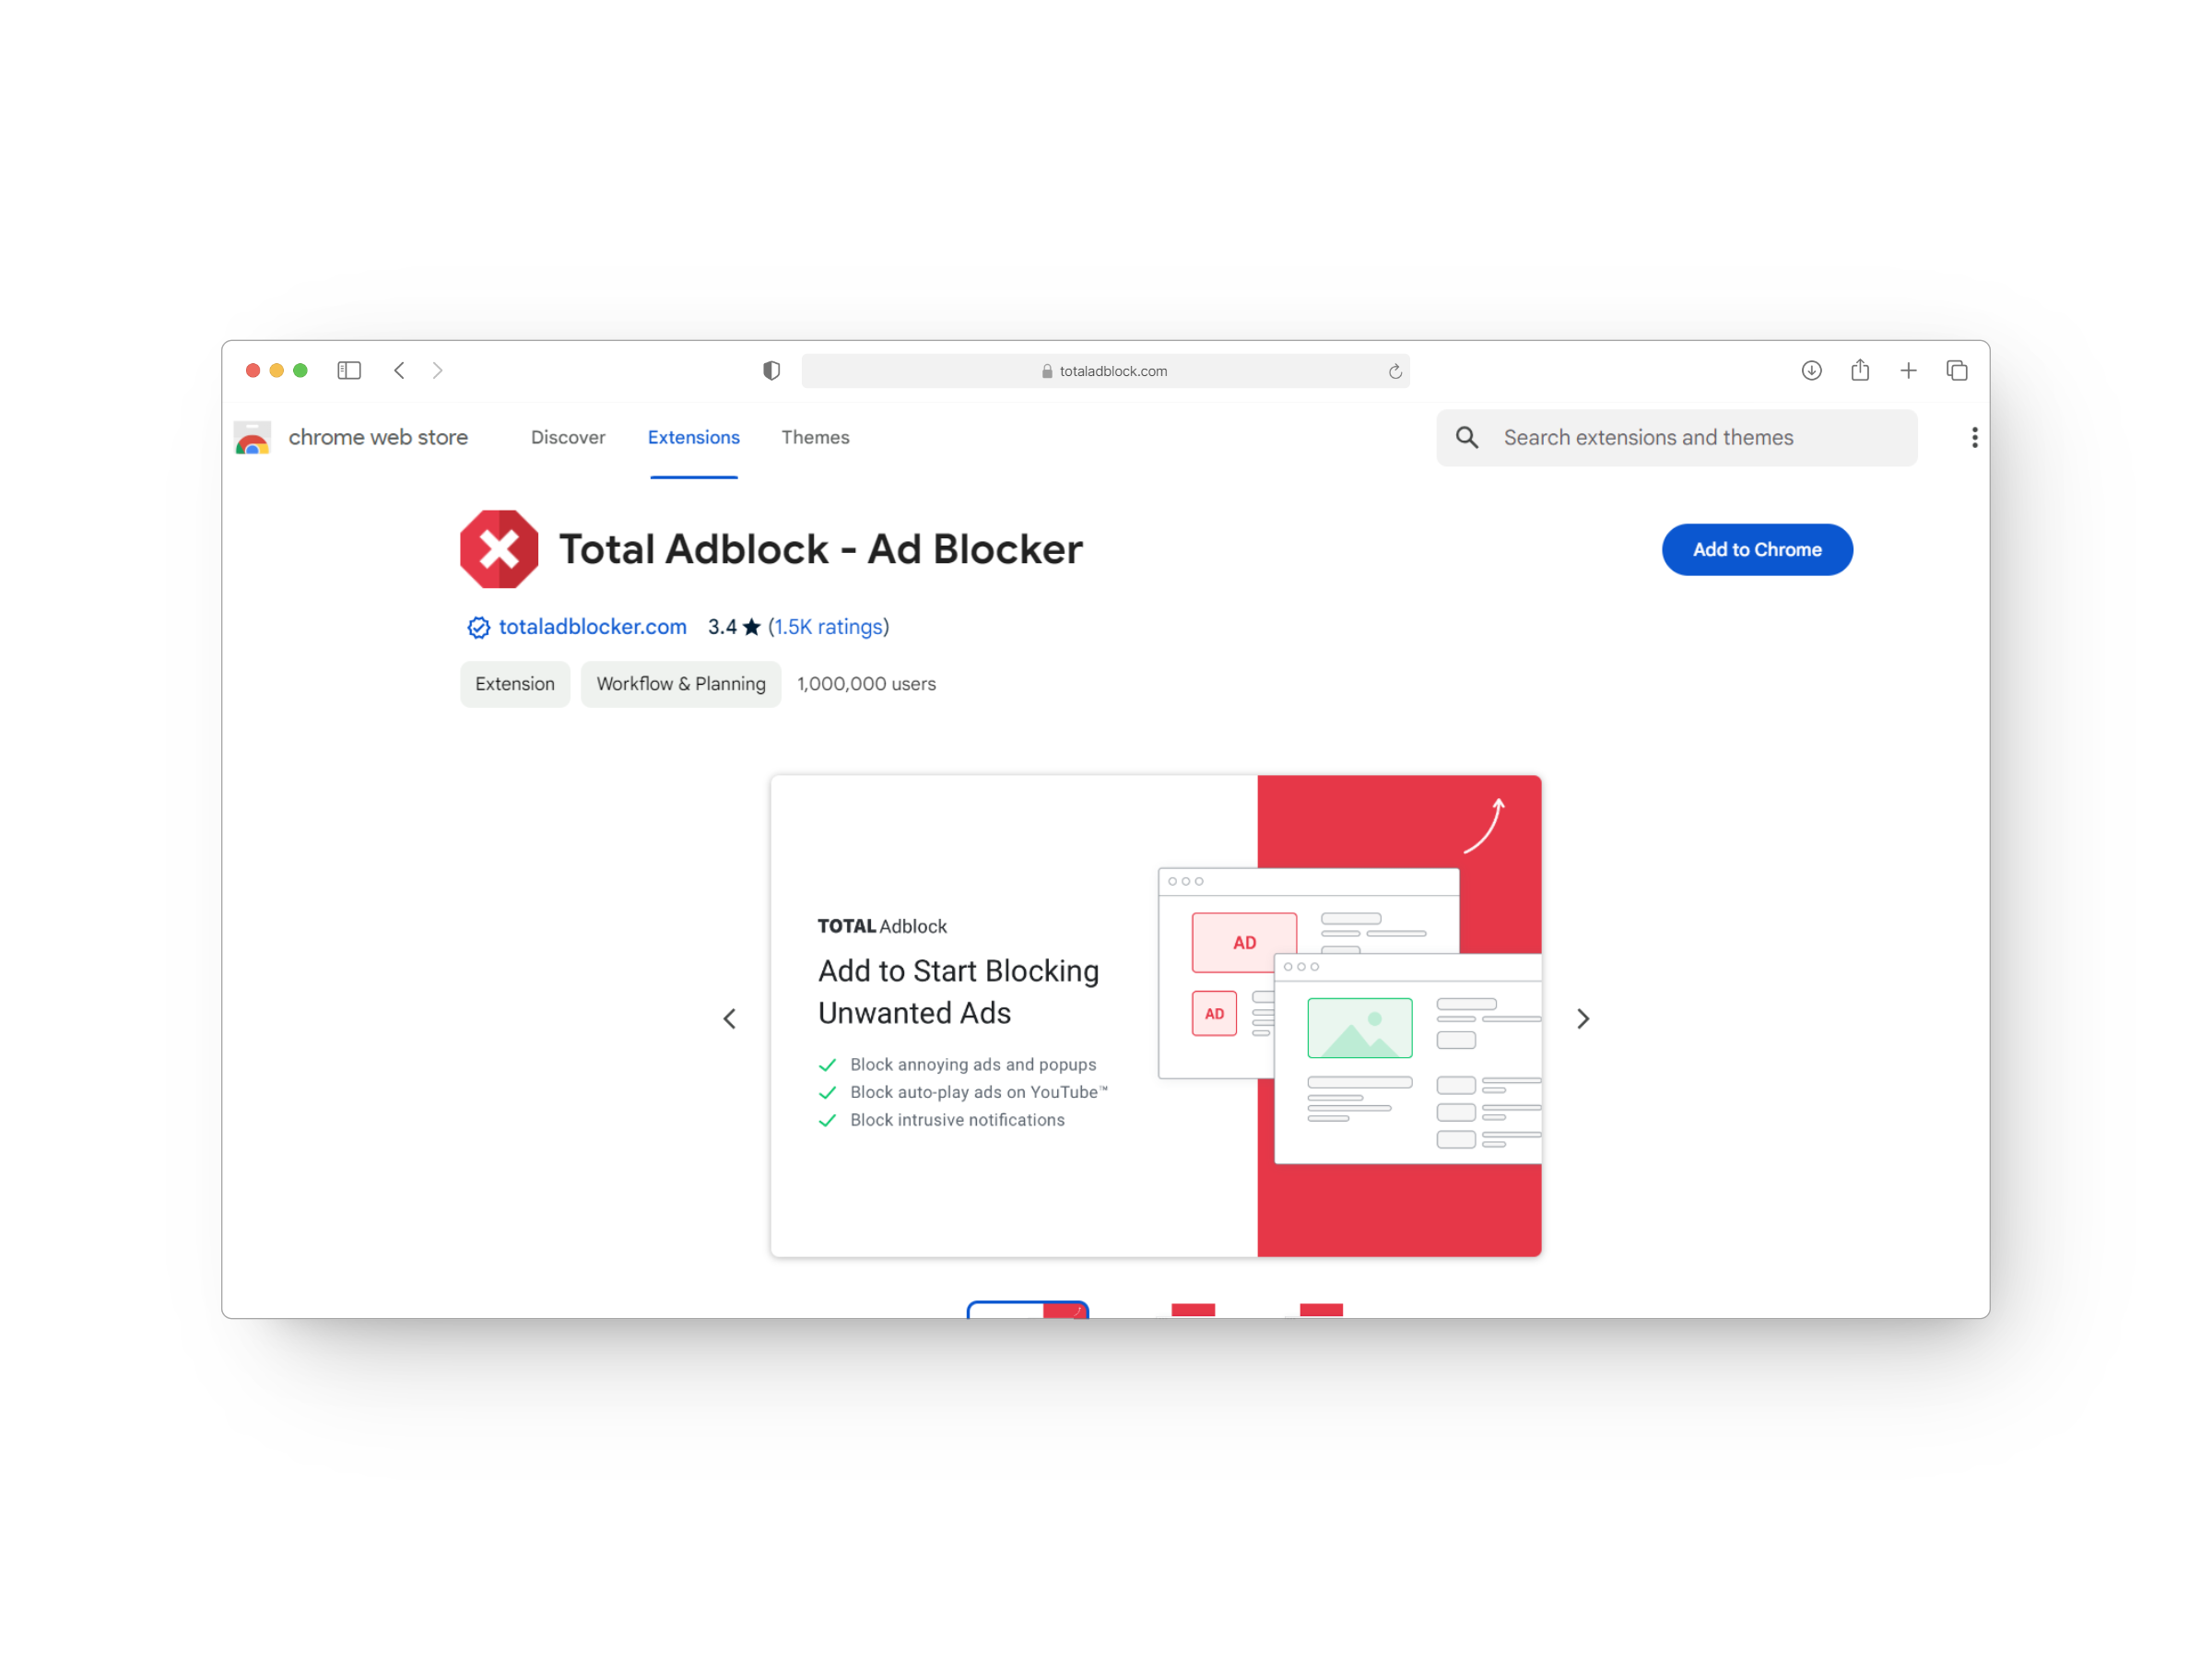Click the Total Adblock extension icon
The image size is (2212, 1659).
tap(498, 549)
